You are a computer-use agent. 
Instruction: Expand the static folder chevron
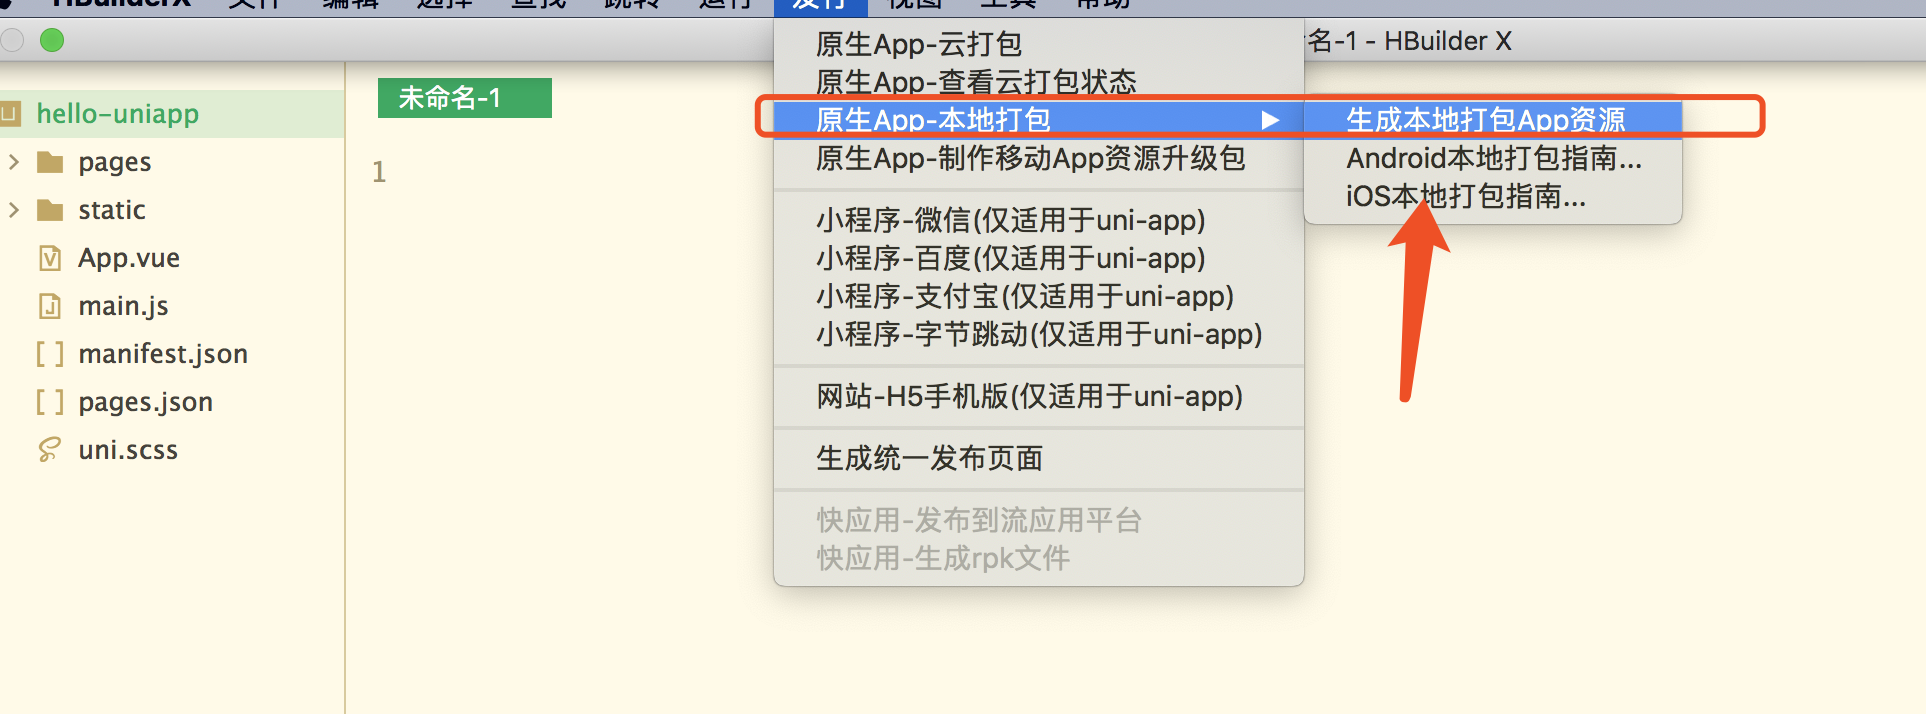click(14, 210)
